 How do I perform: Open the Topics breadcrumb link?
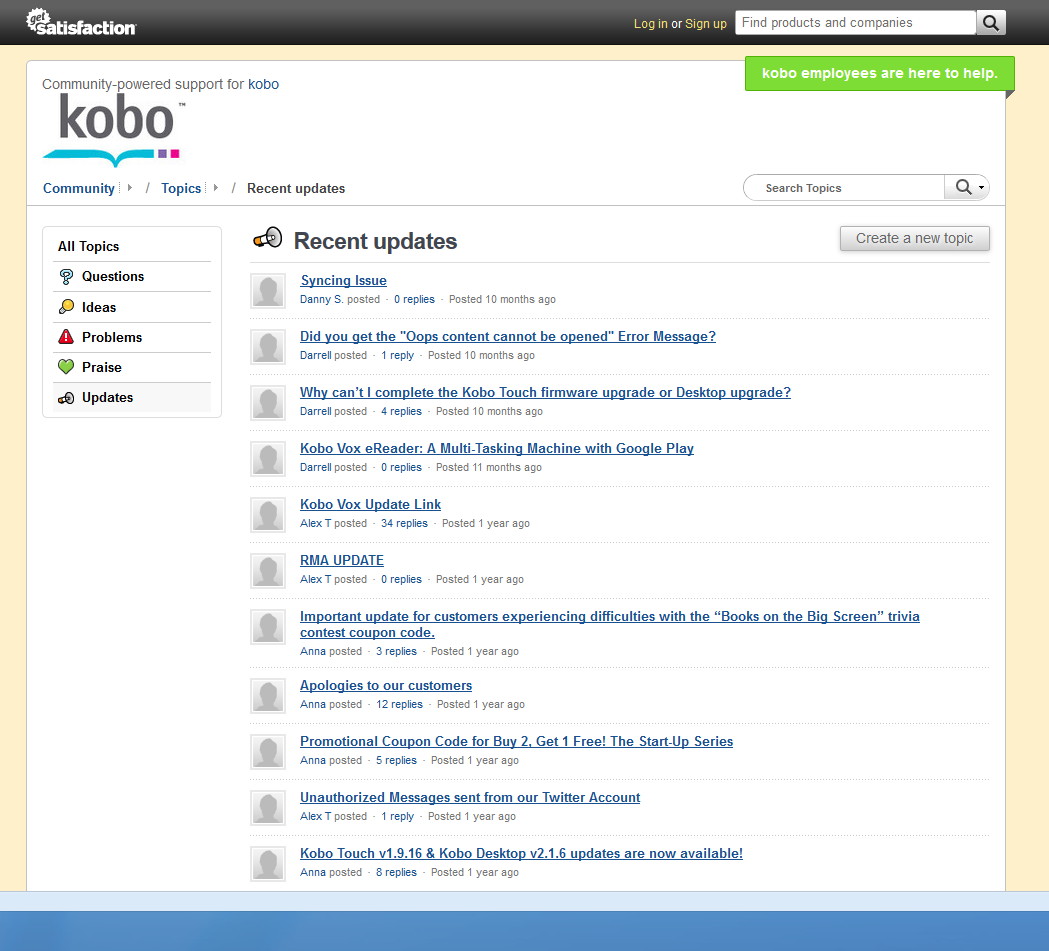point(181,189)
